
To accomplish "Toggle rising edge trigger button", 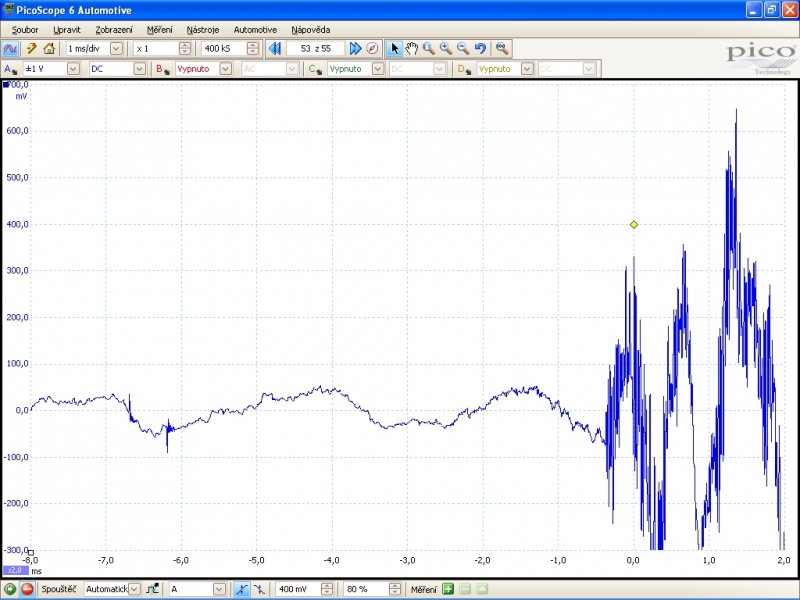I will pos(242,590).
